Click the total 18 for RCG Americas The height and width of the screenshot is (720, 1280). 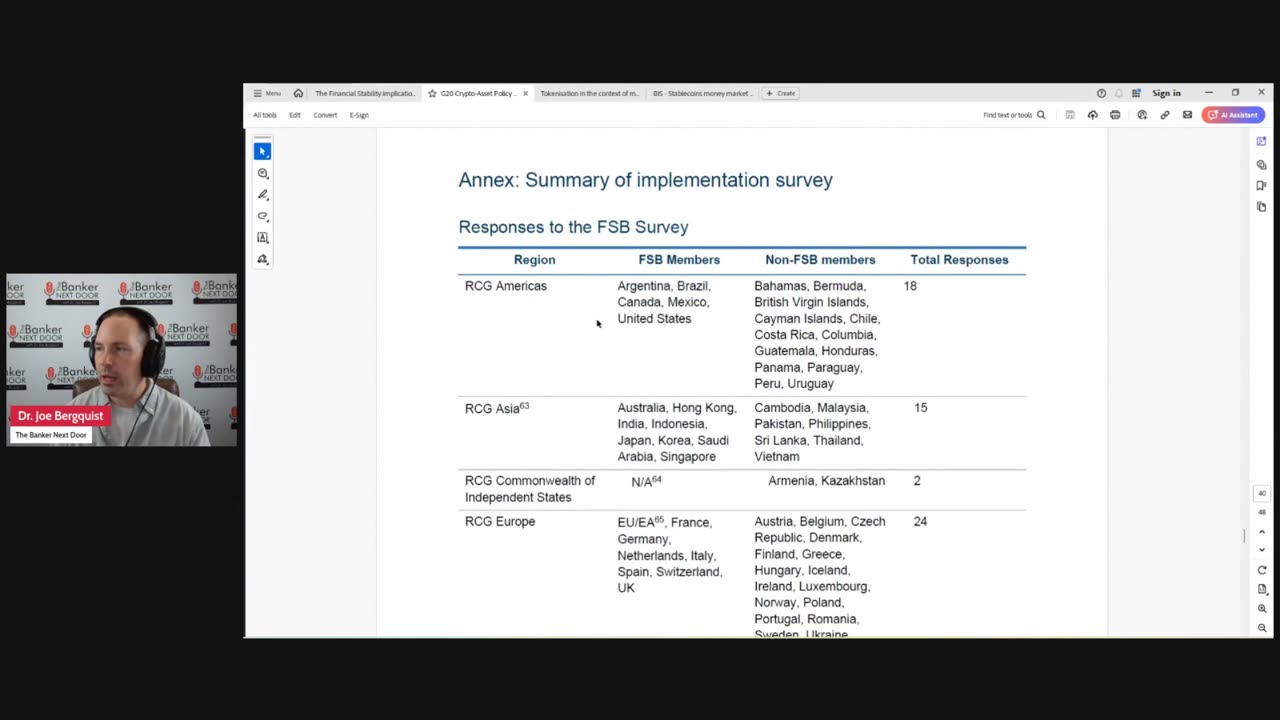click(910, 286)
